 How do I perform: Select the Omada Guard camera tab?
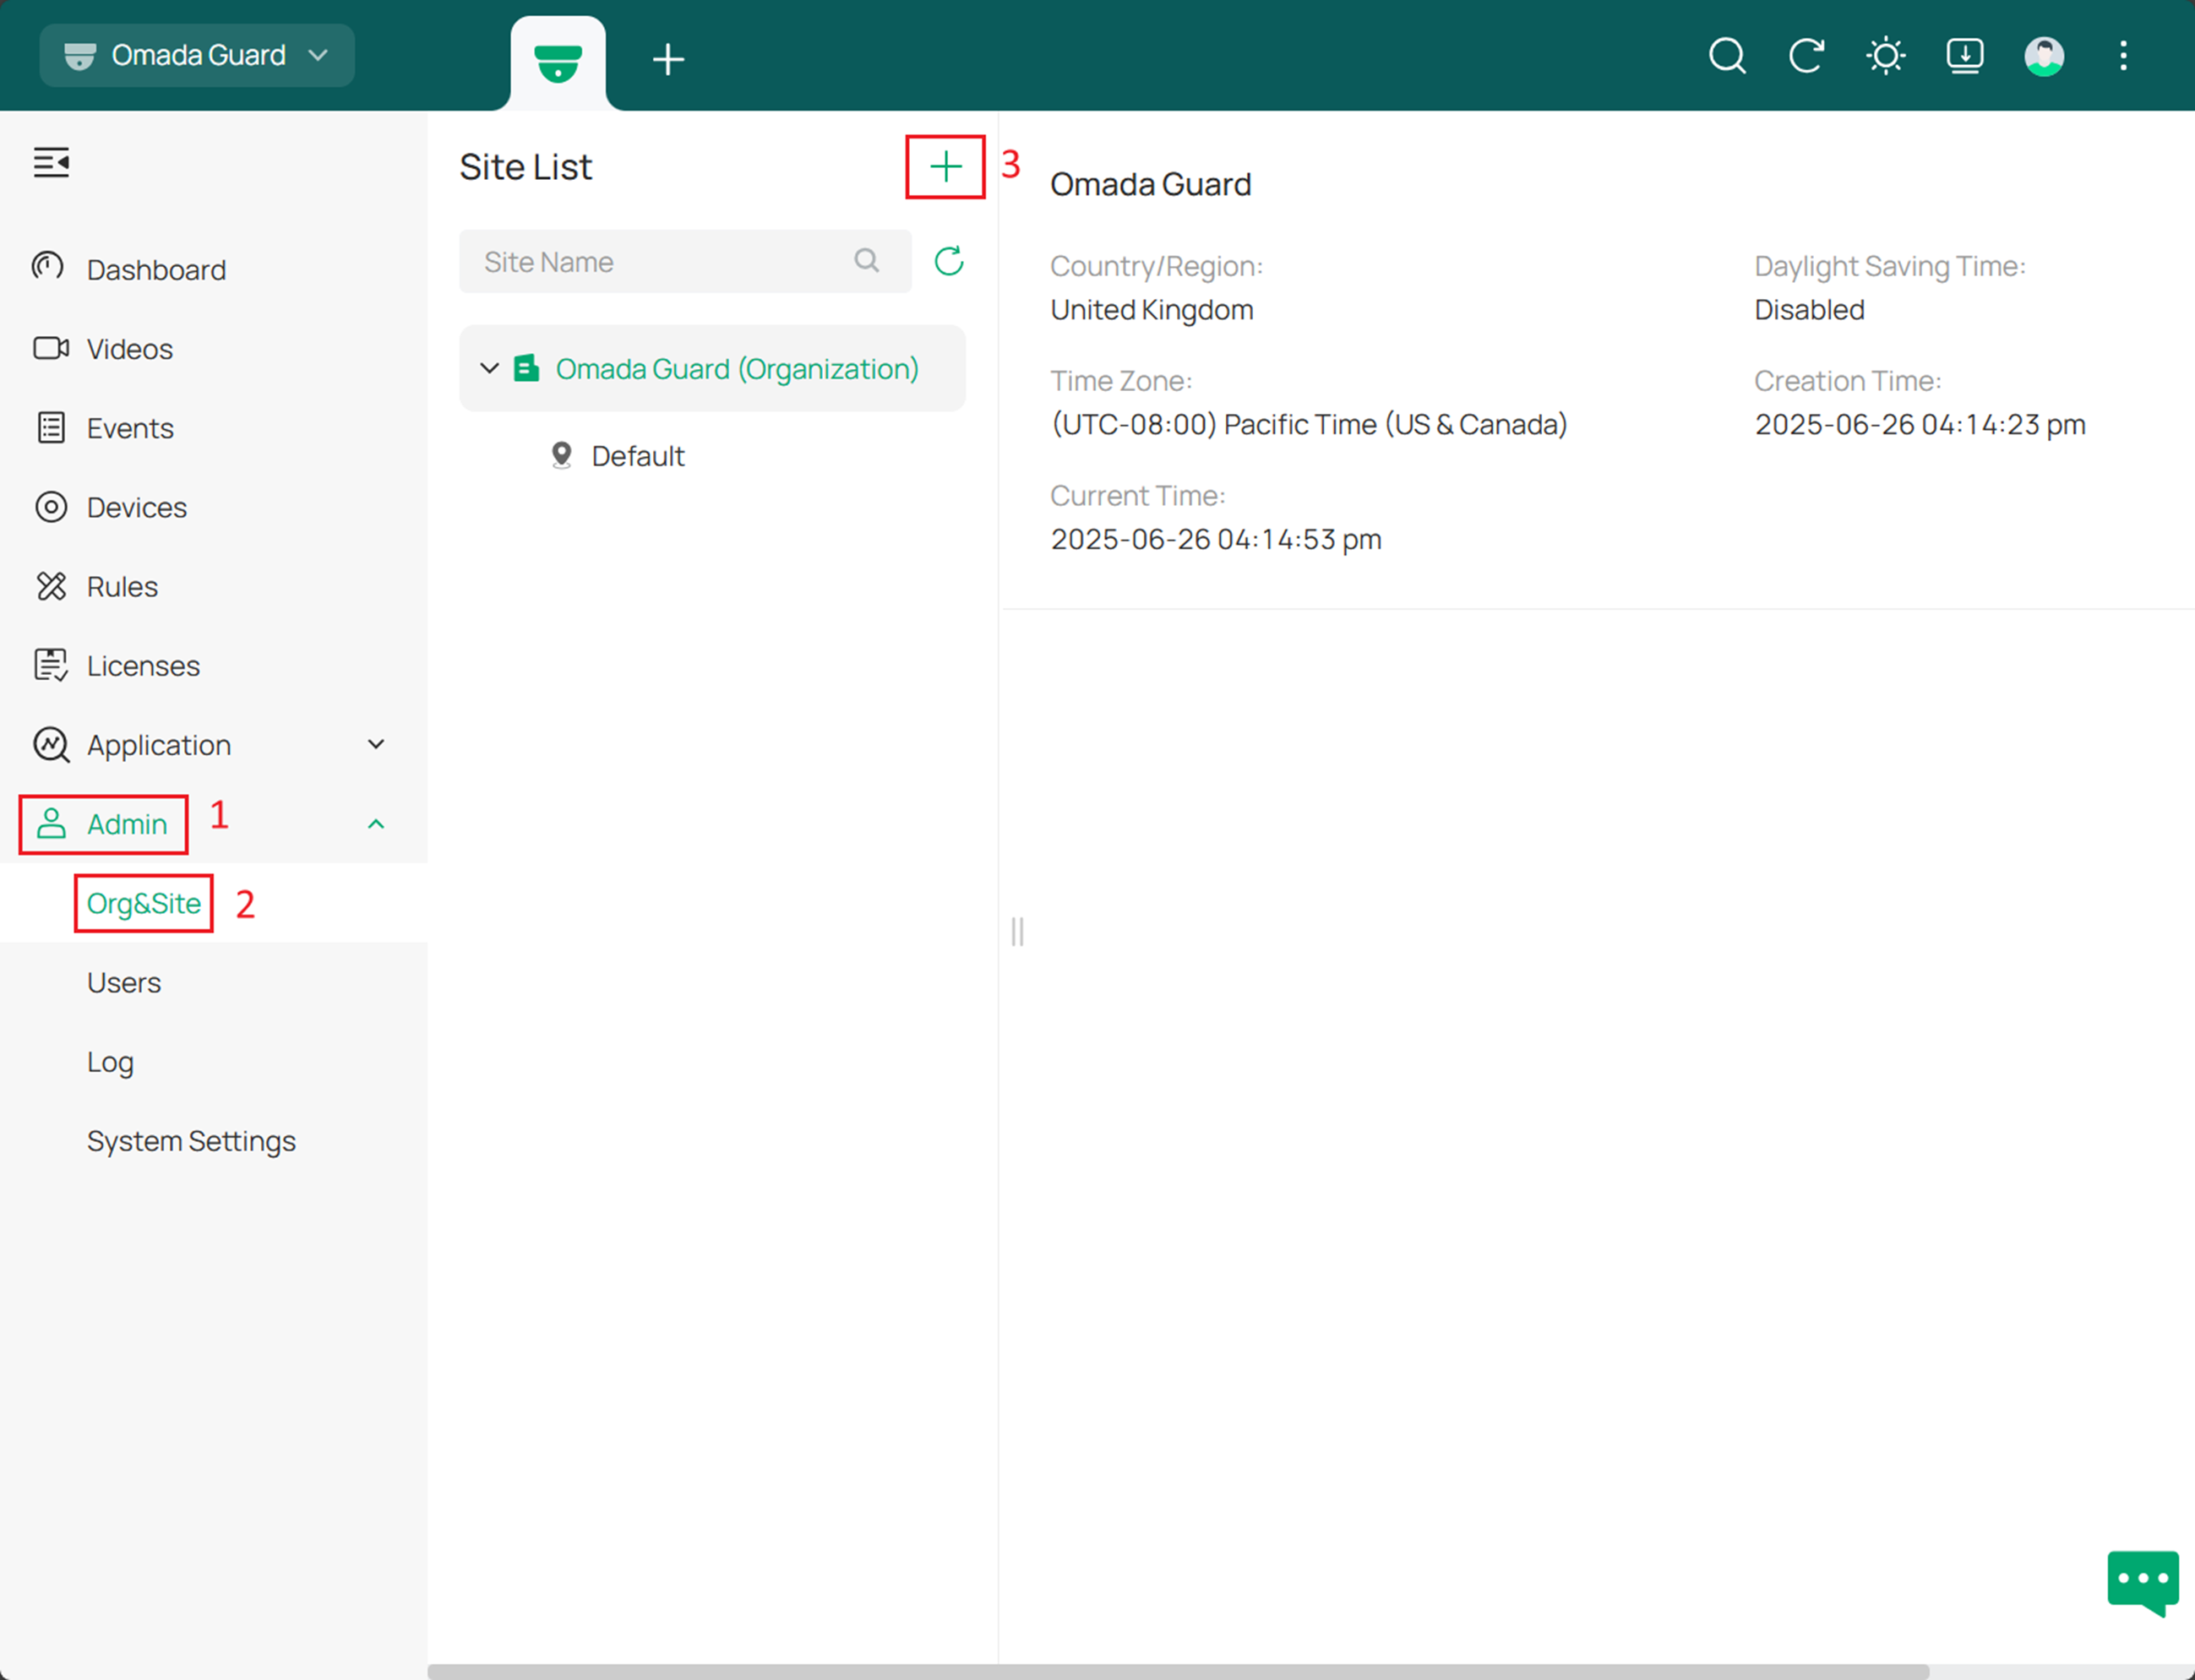click(558, 63)
